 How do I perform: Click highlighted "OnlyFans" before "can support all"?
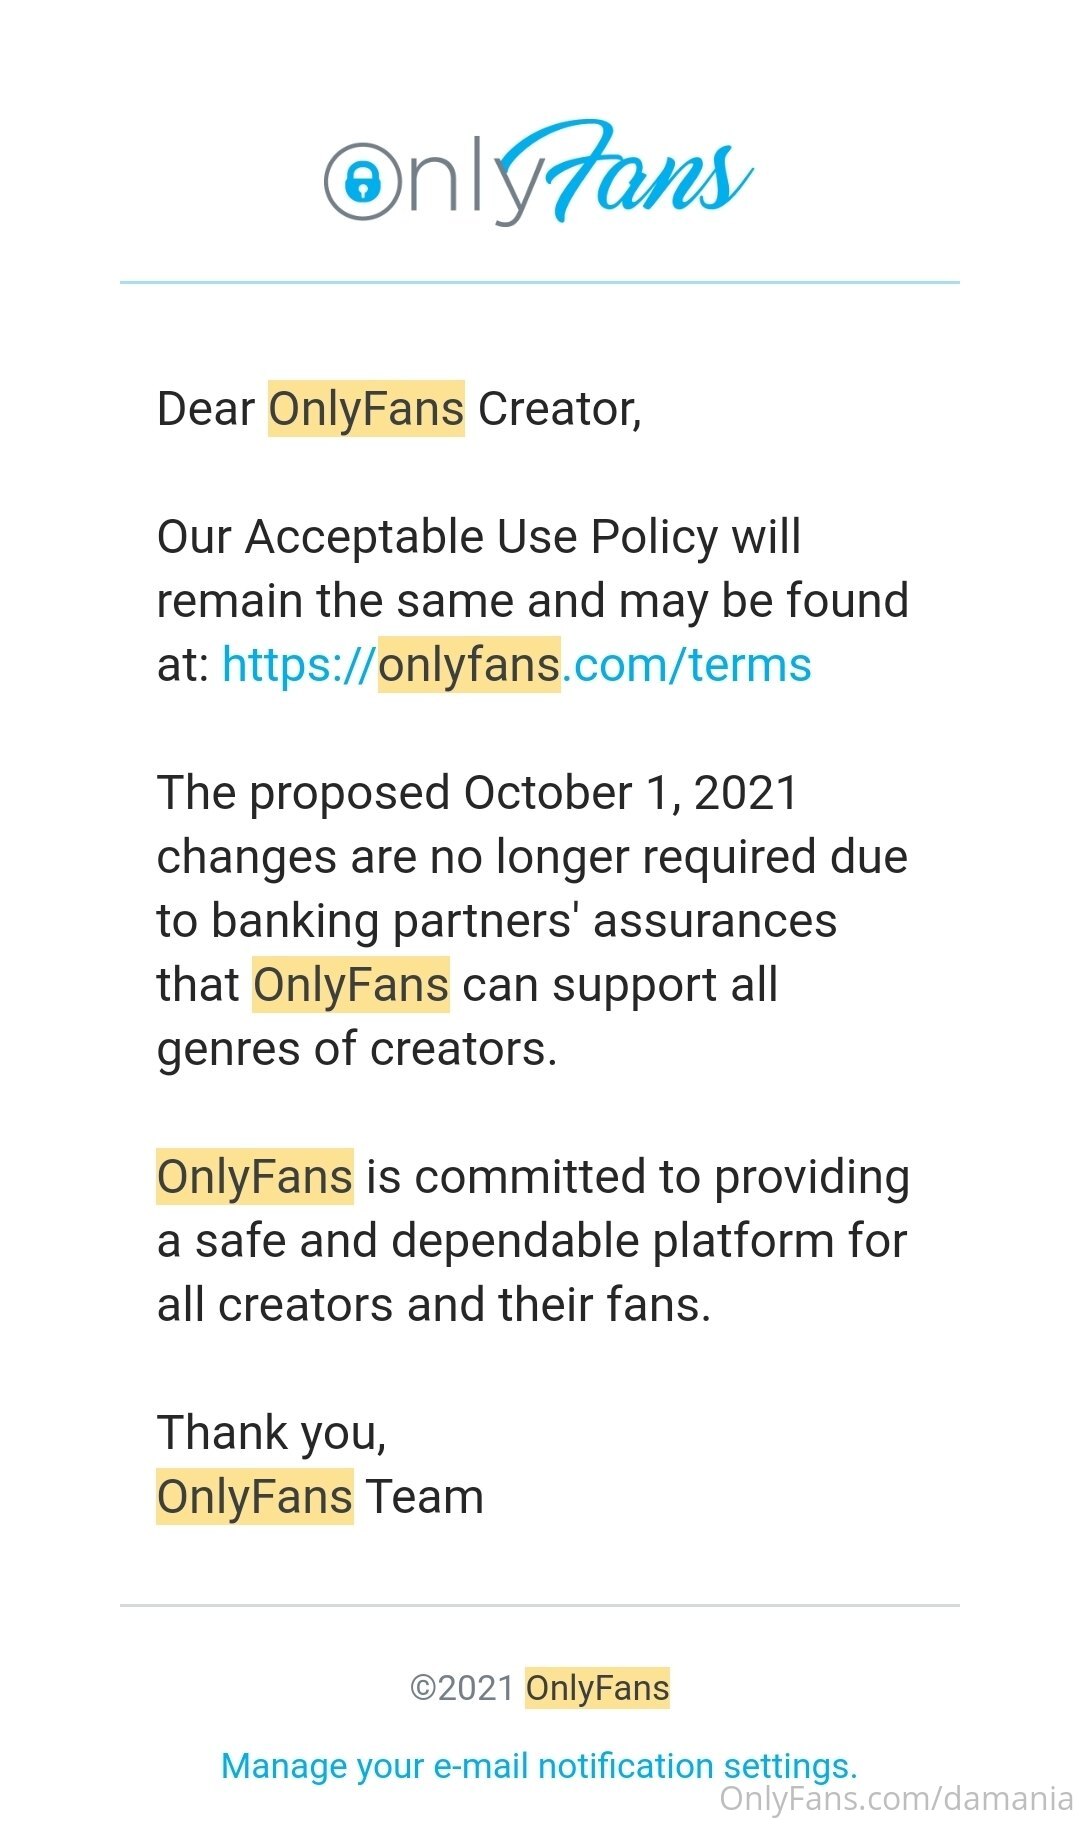350,985
